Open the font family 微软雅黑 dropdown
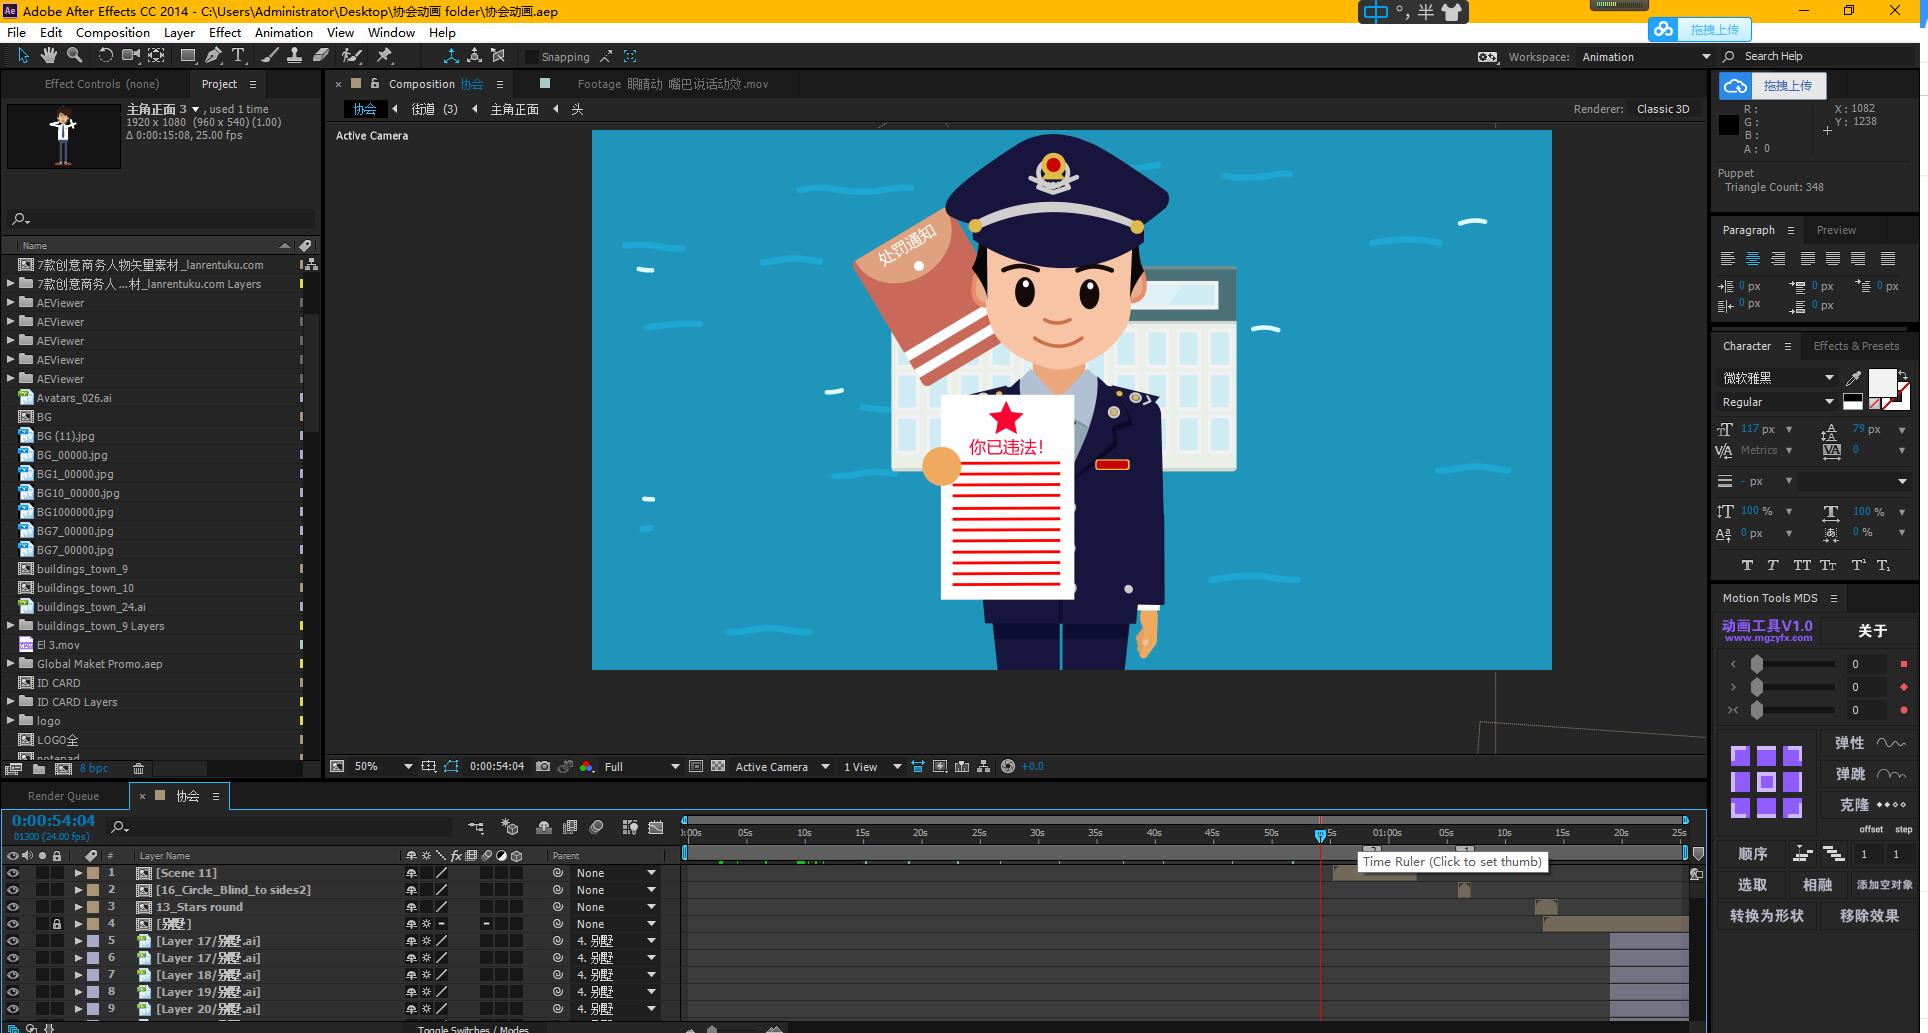Image resolution: width=1928 pixels, height=1033 pixels. coord(1778,377)
